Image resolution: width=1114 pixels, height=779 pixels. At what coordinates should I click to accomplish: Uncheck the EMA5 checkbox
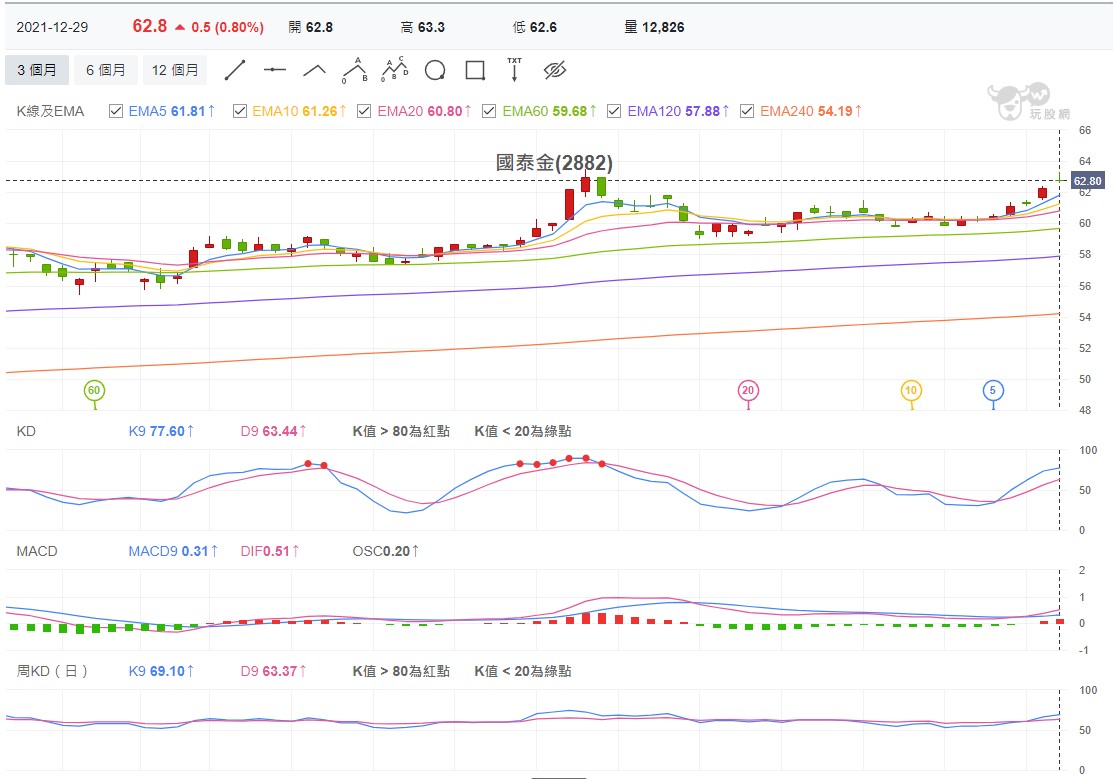click(116, 111)
